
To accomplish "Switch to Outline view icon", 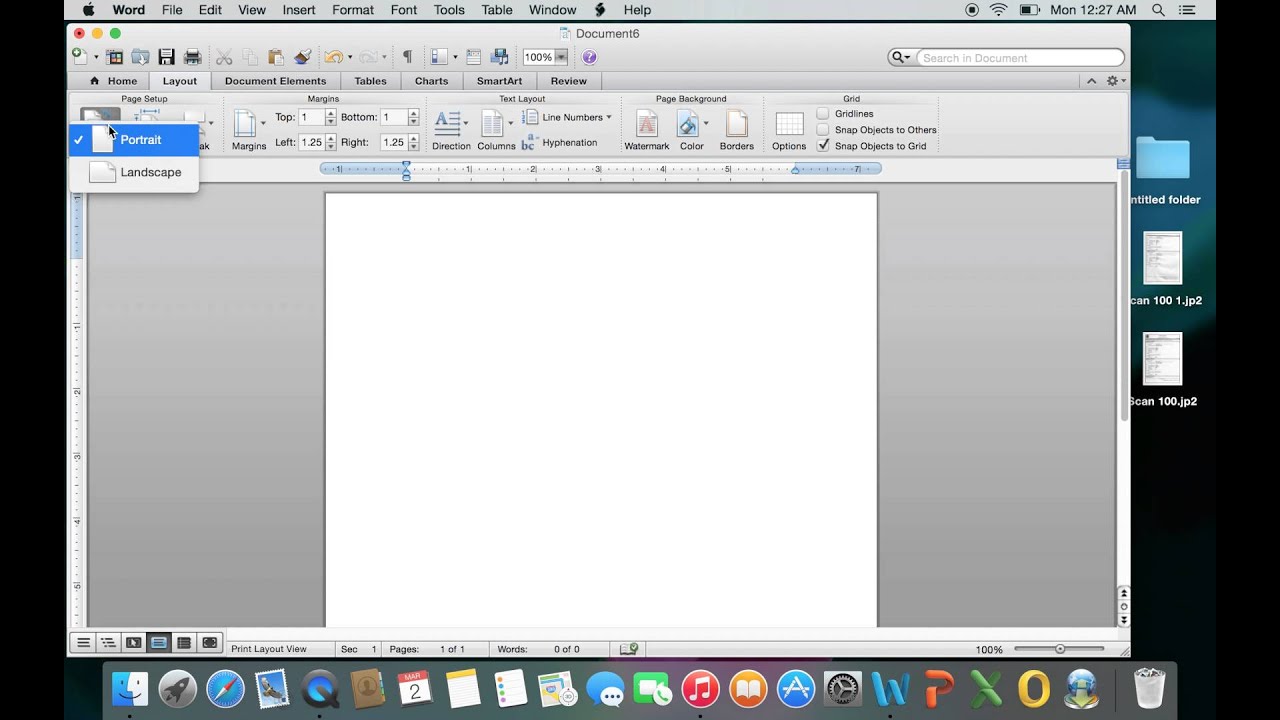I will [108, 643].
